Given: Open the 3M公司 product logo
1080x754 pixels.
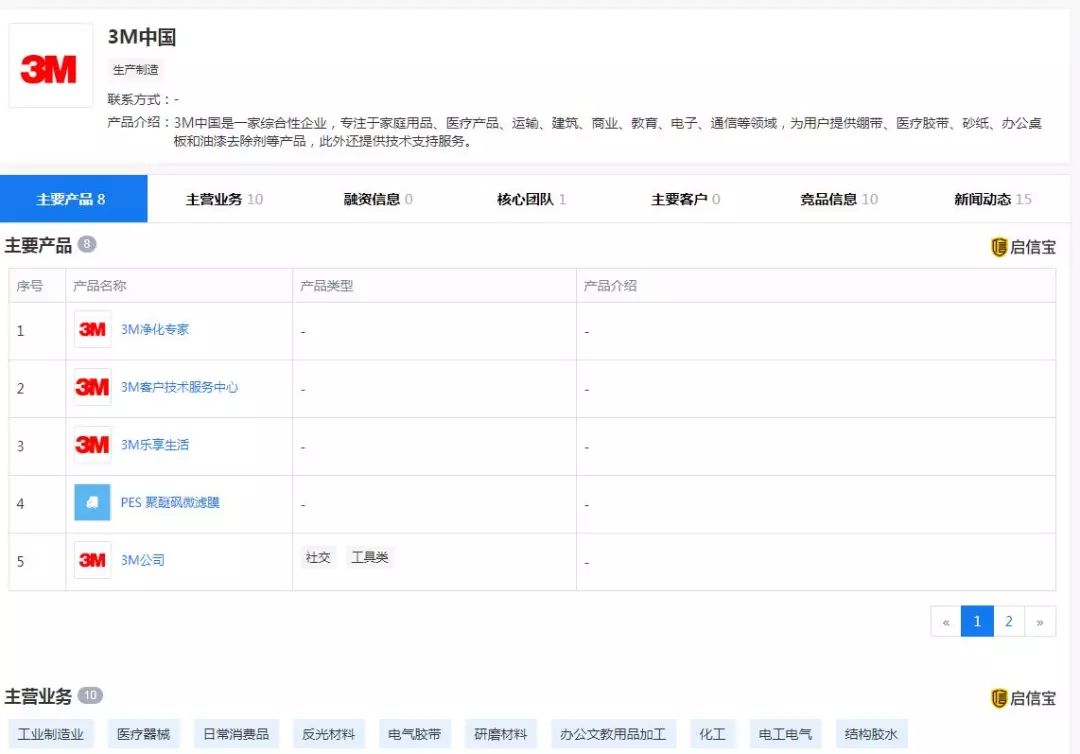Looking at the screenshot, I should coord(92,560).
